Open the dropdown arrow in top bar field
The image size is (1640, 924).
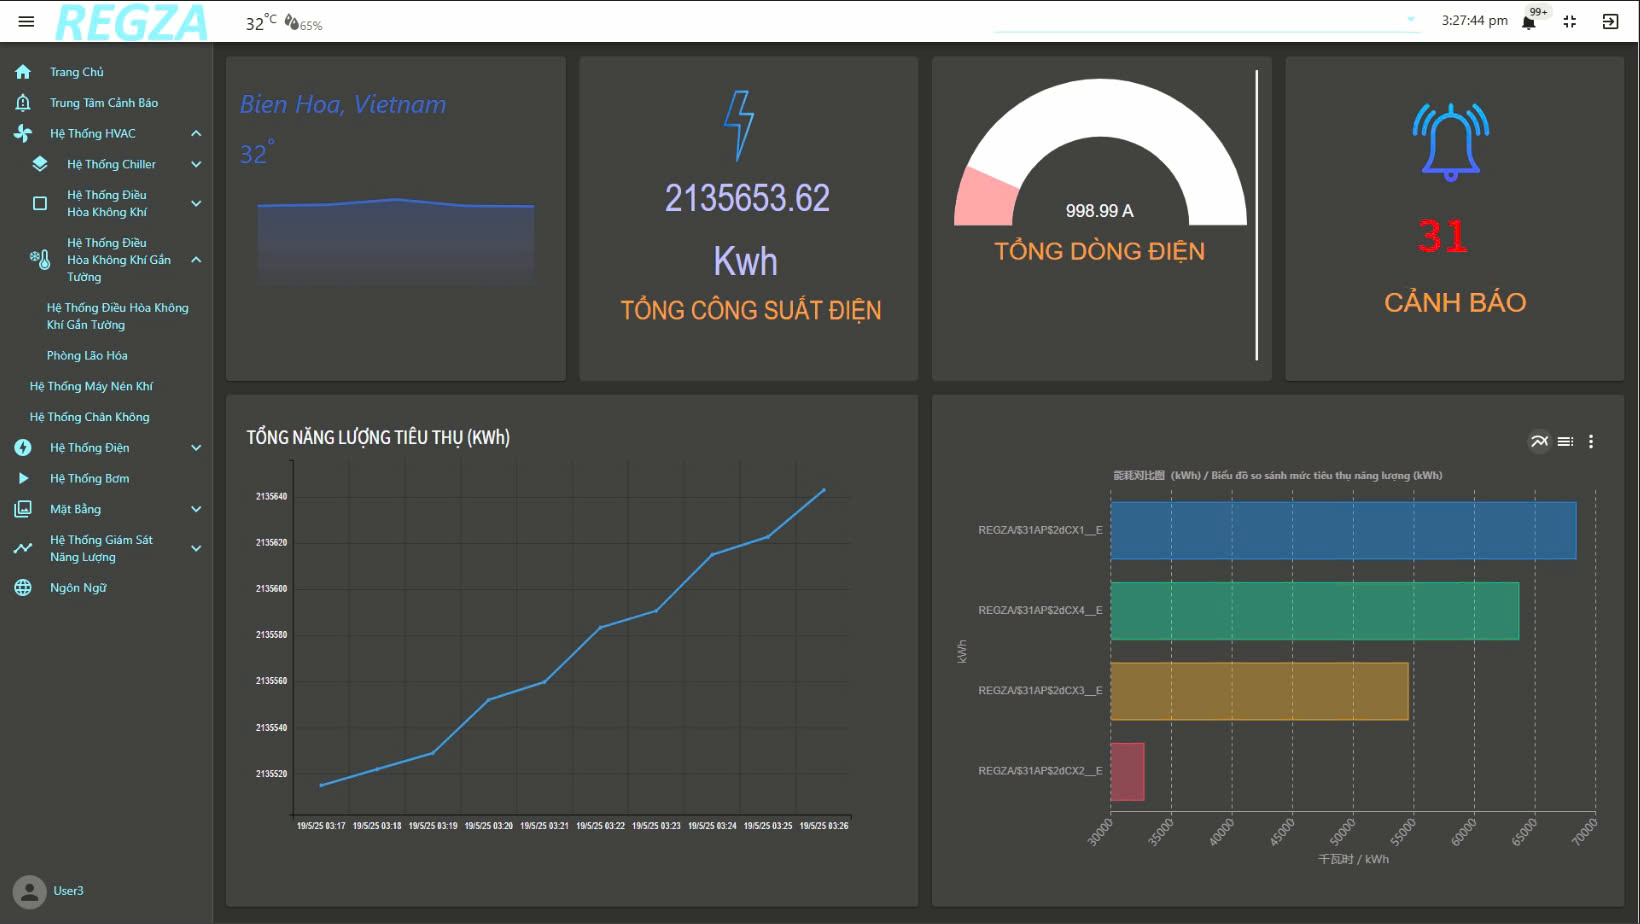tap(1411, 19)
